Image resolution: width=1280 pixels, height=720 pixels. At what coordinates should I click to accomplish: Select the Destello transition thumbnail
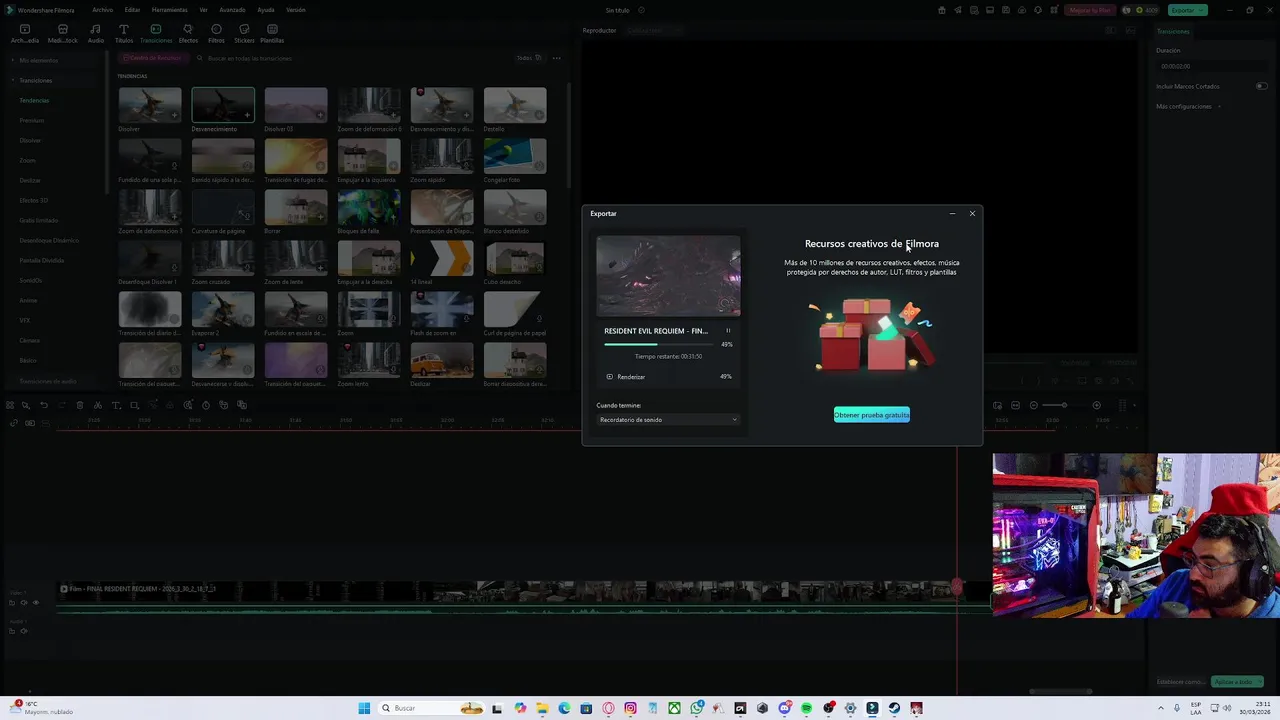(515, 105)
